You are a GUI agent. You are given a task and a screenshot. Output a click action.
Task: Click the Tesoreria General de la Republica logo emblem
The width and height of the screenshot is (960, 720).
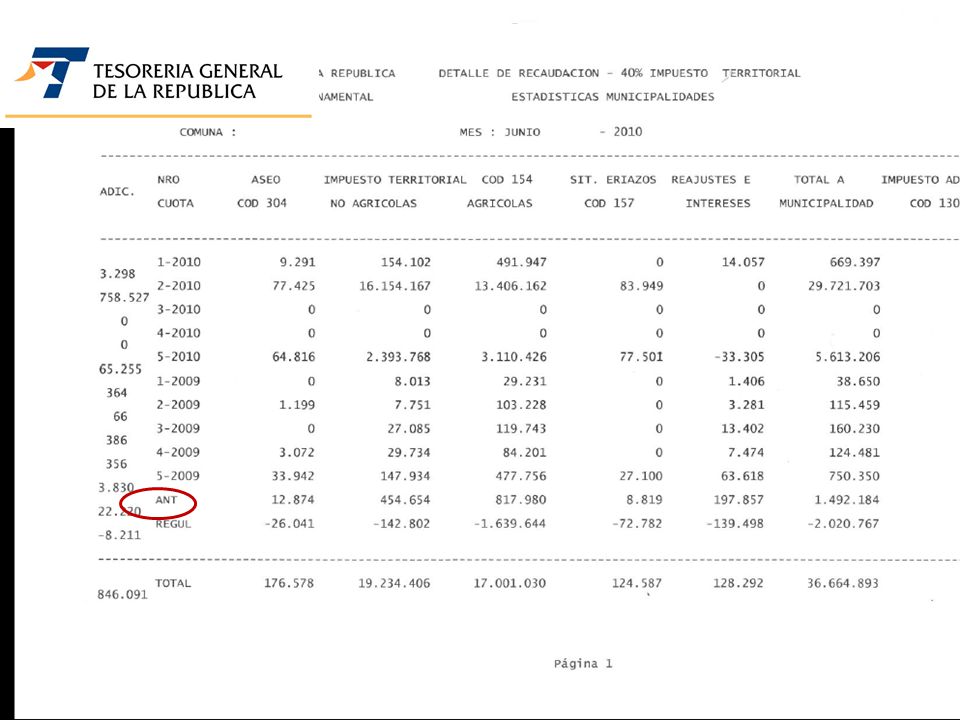[x=53, y=72]
